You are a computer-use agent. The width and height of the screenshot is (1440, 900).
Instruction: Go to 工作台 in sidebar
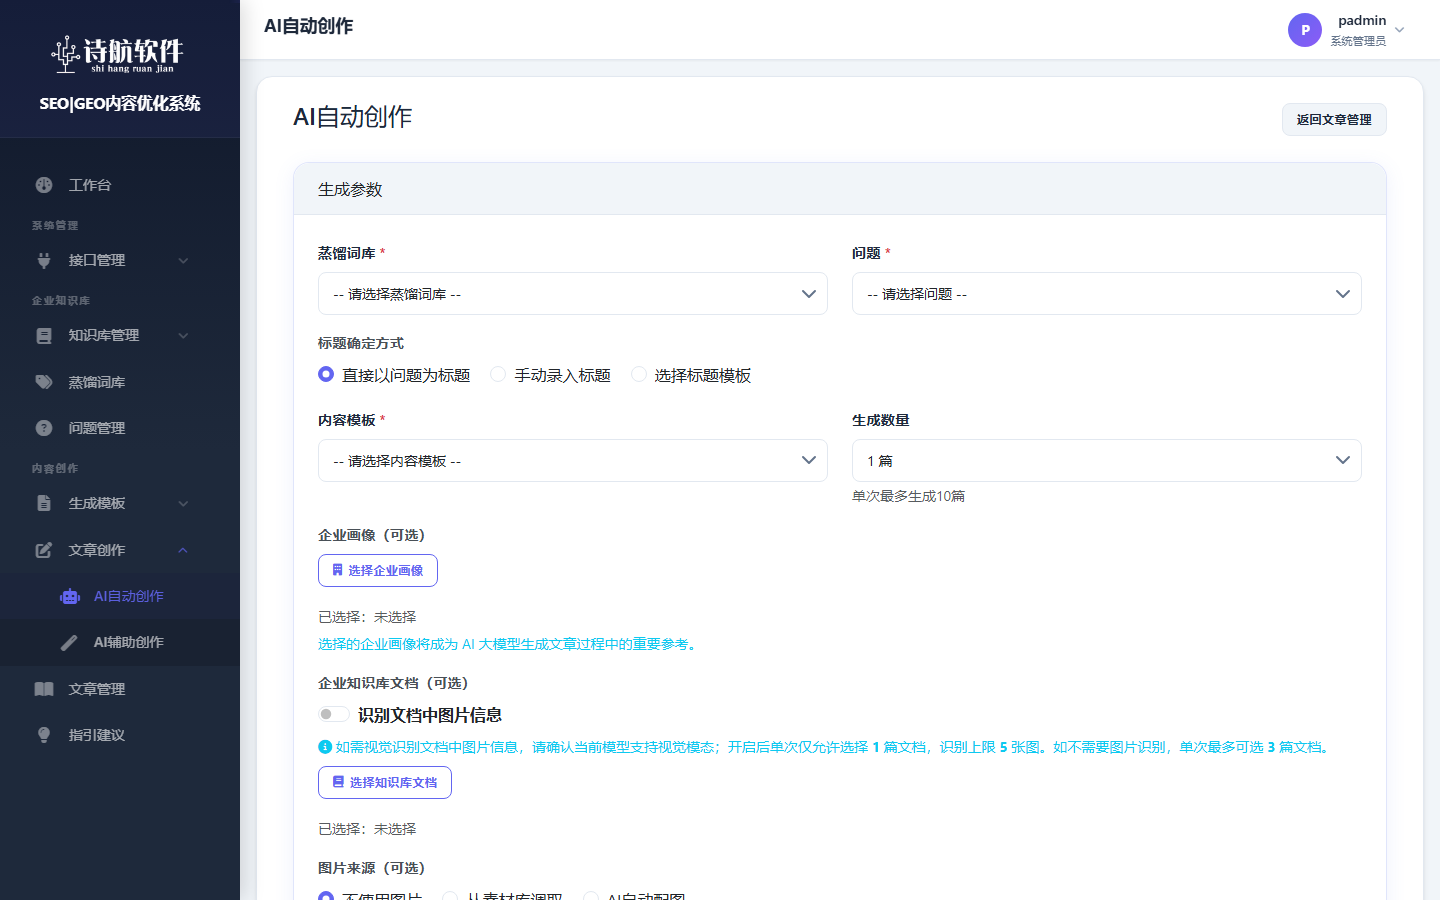[120, 185]
